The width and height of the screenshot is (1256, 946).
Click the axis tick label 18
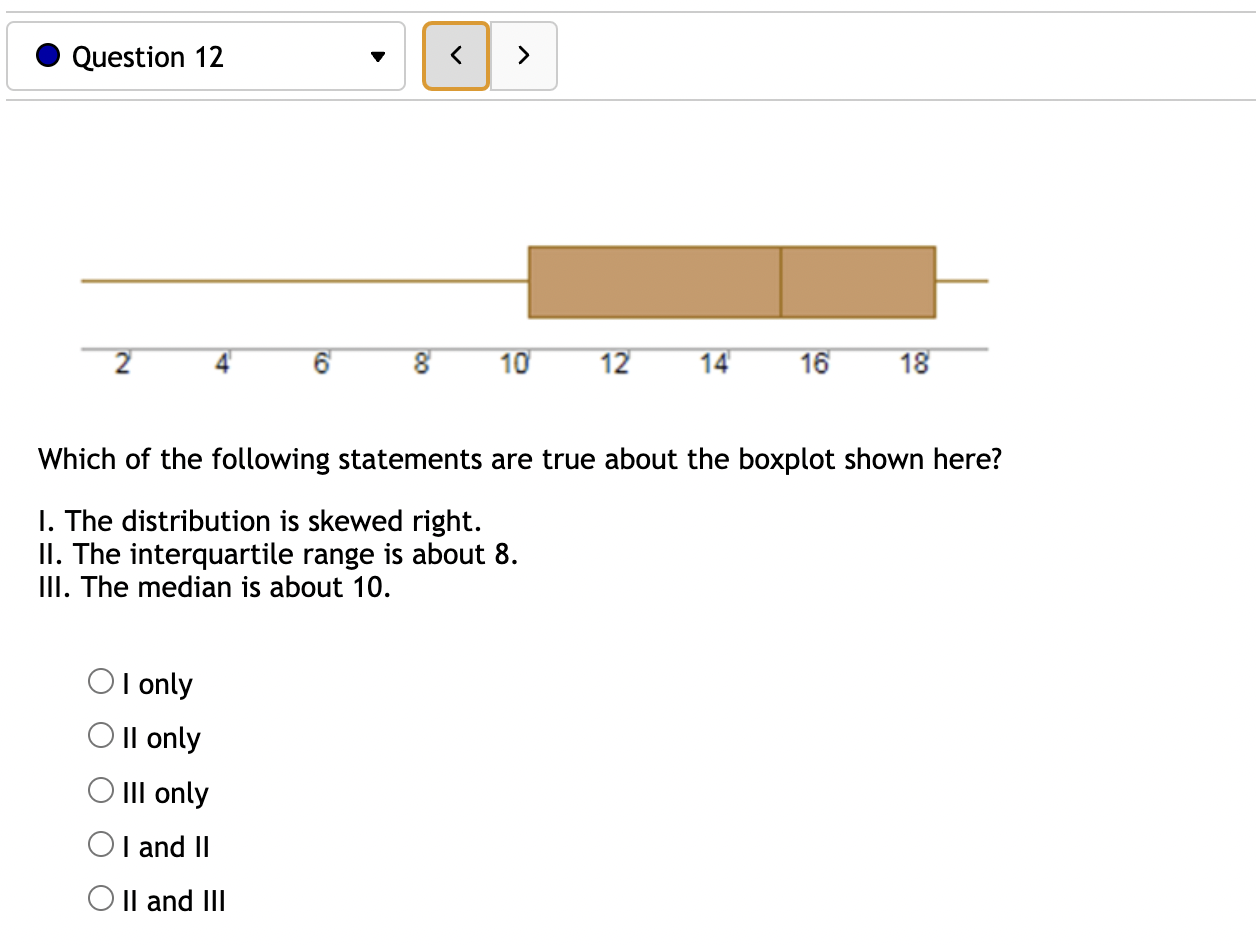pos(914,365)
